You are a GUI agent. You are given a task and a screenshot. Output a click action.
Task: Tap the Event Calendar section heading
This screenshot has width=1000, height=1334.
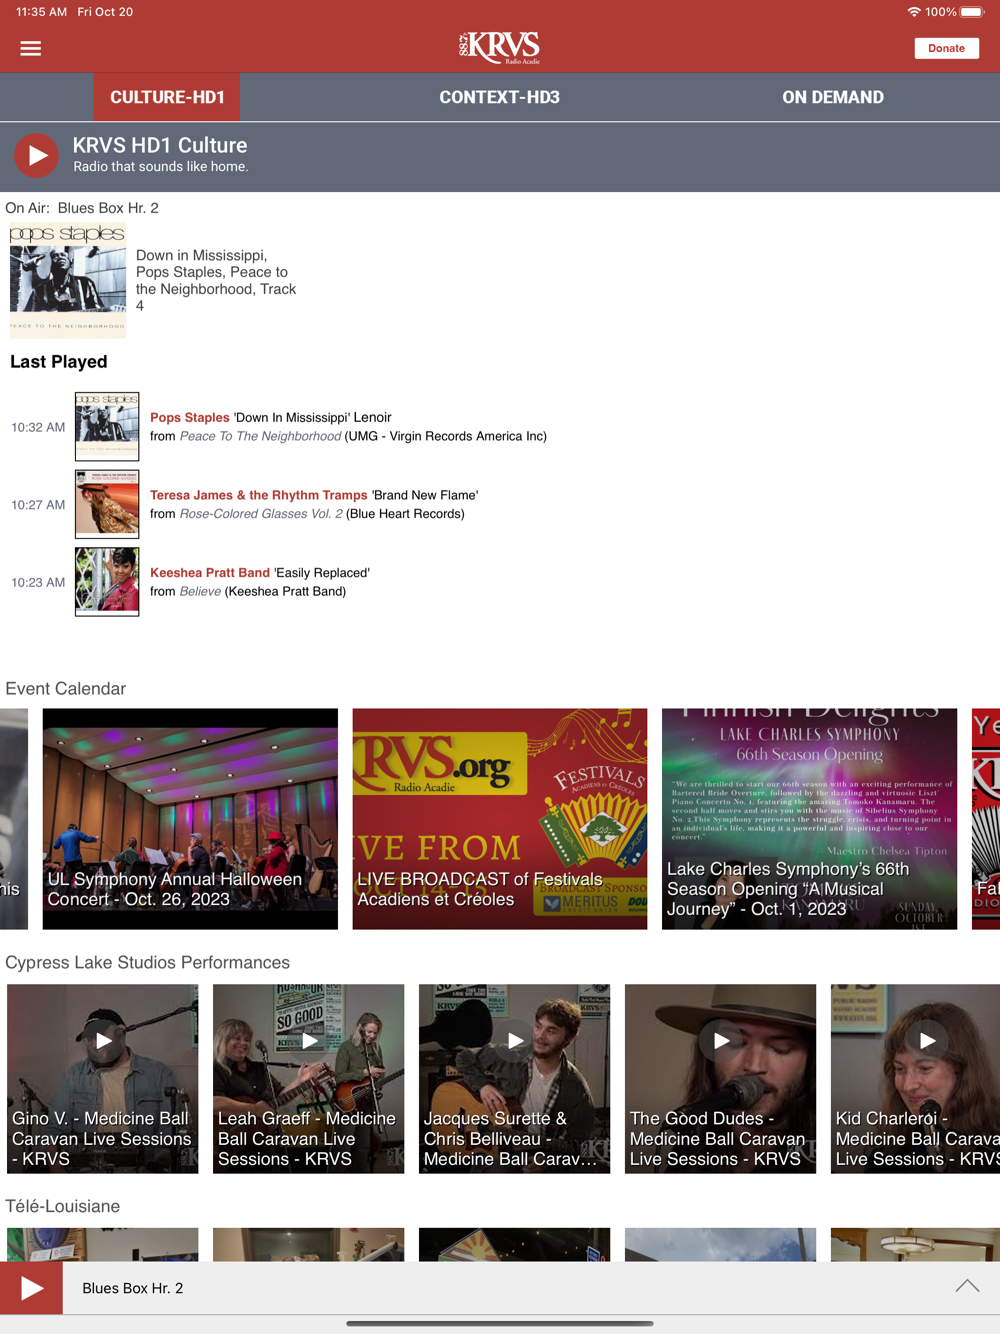pyautogui.click(x=66, y=689)
